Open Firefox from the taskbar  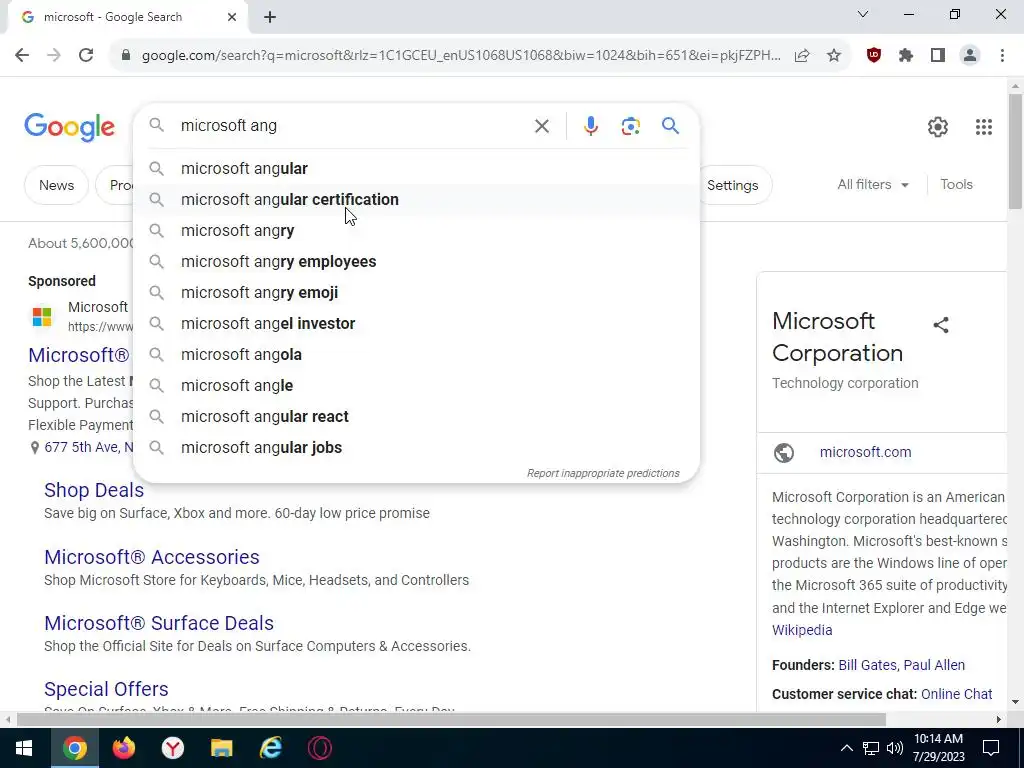point(123,748)
